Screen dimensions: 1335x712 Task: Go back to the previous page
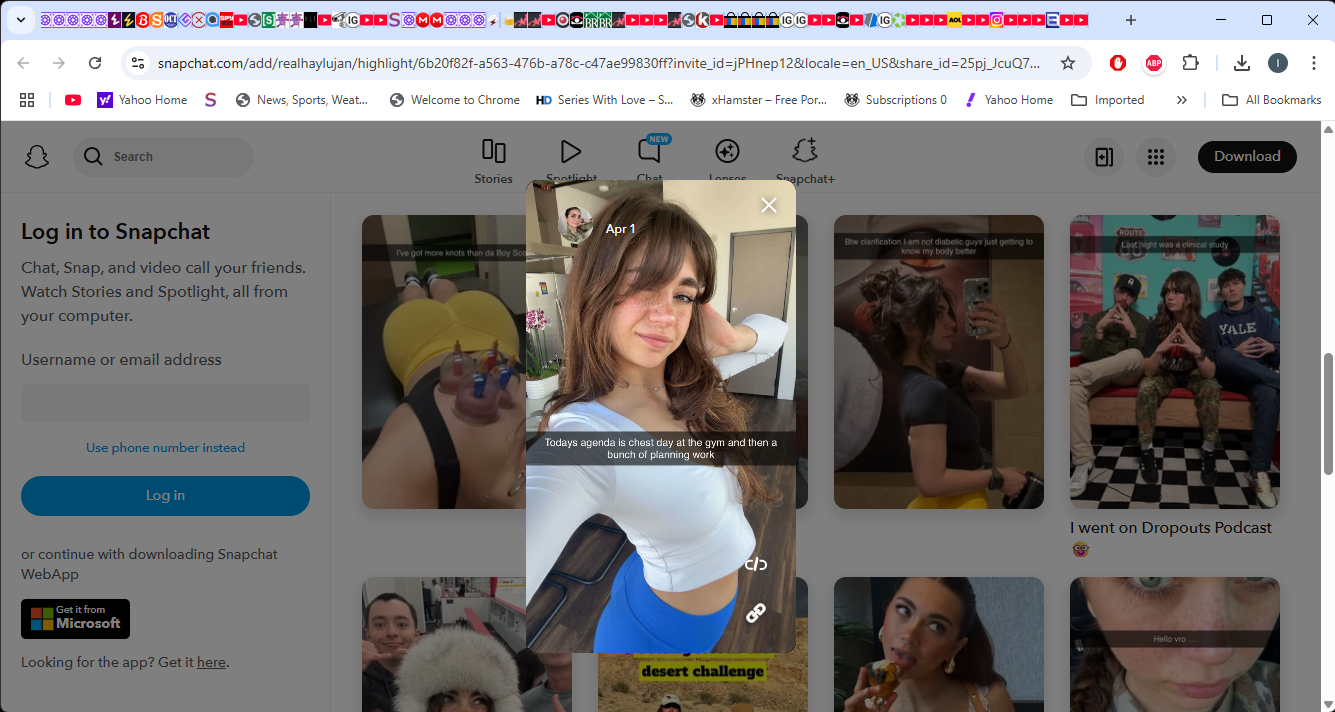23,63
